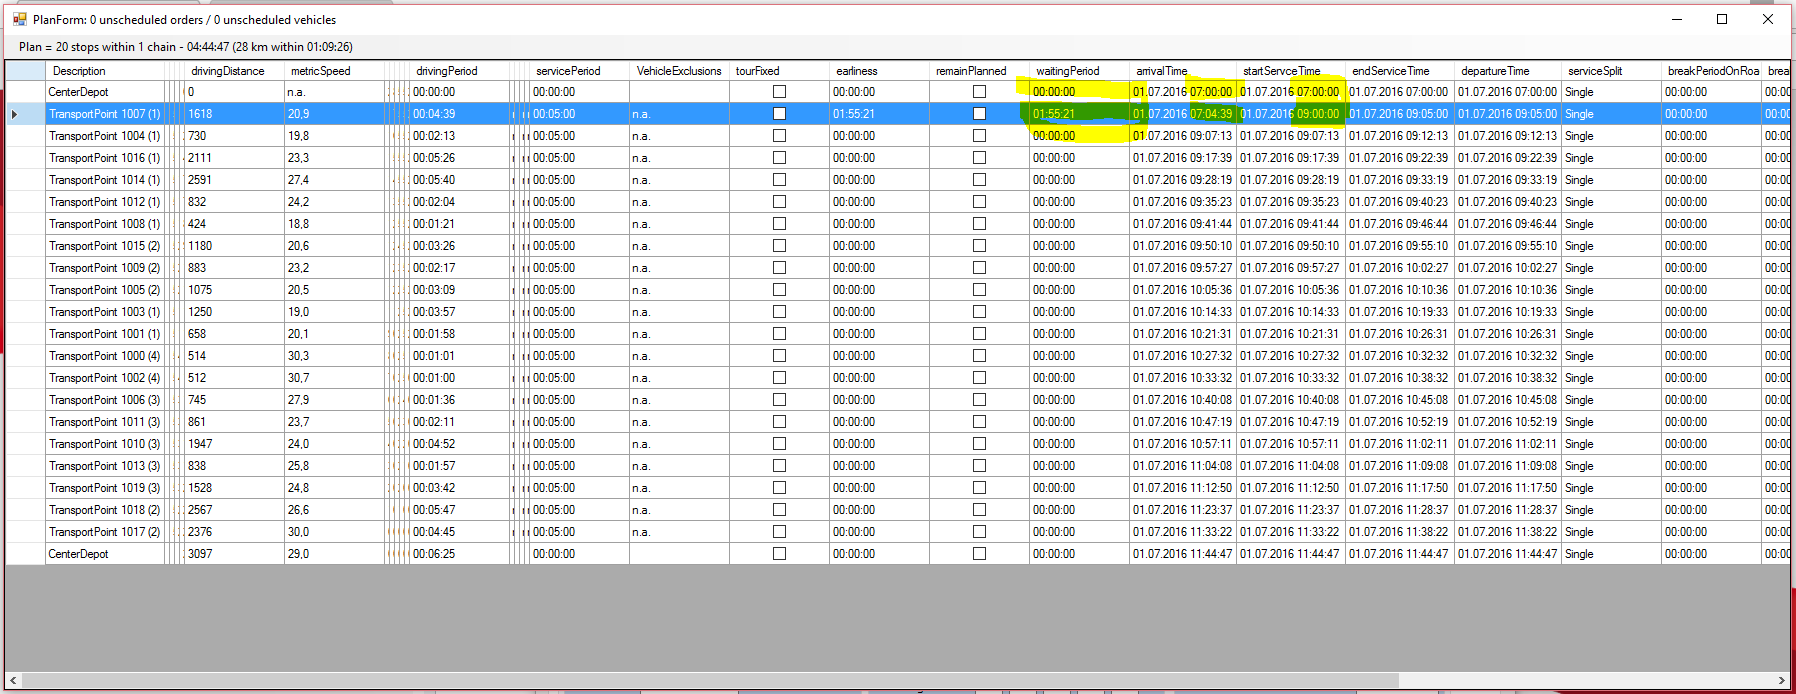Click the horizontal scrollbar right arrow
Screen dimensions: 1796x694
click(1782, 680)
